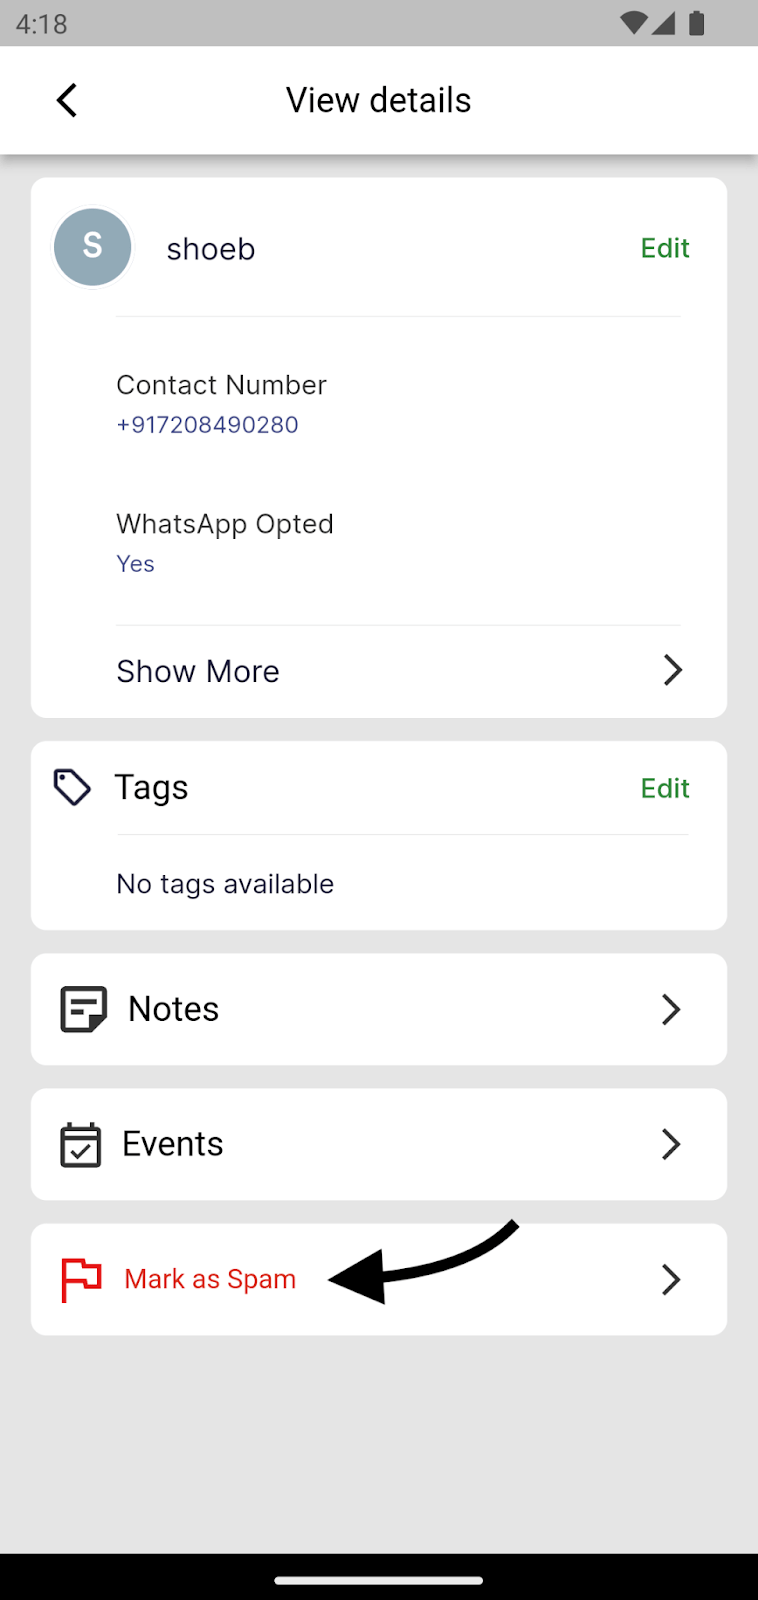Screen dimensions: 758x1600
Task: Click the red spam flag icon
Action: click(81, 1279)
